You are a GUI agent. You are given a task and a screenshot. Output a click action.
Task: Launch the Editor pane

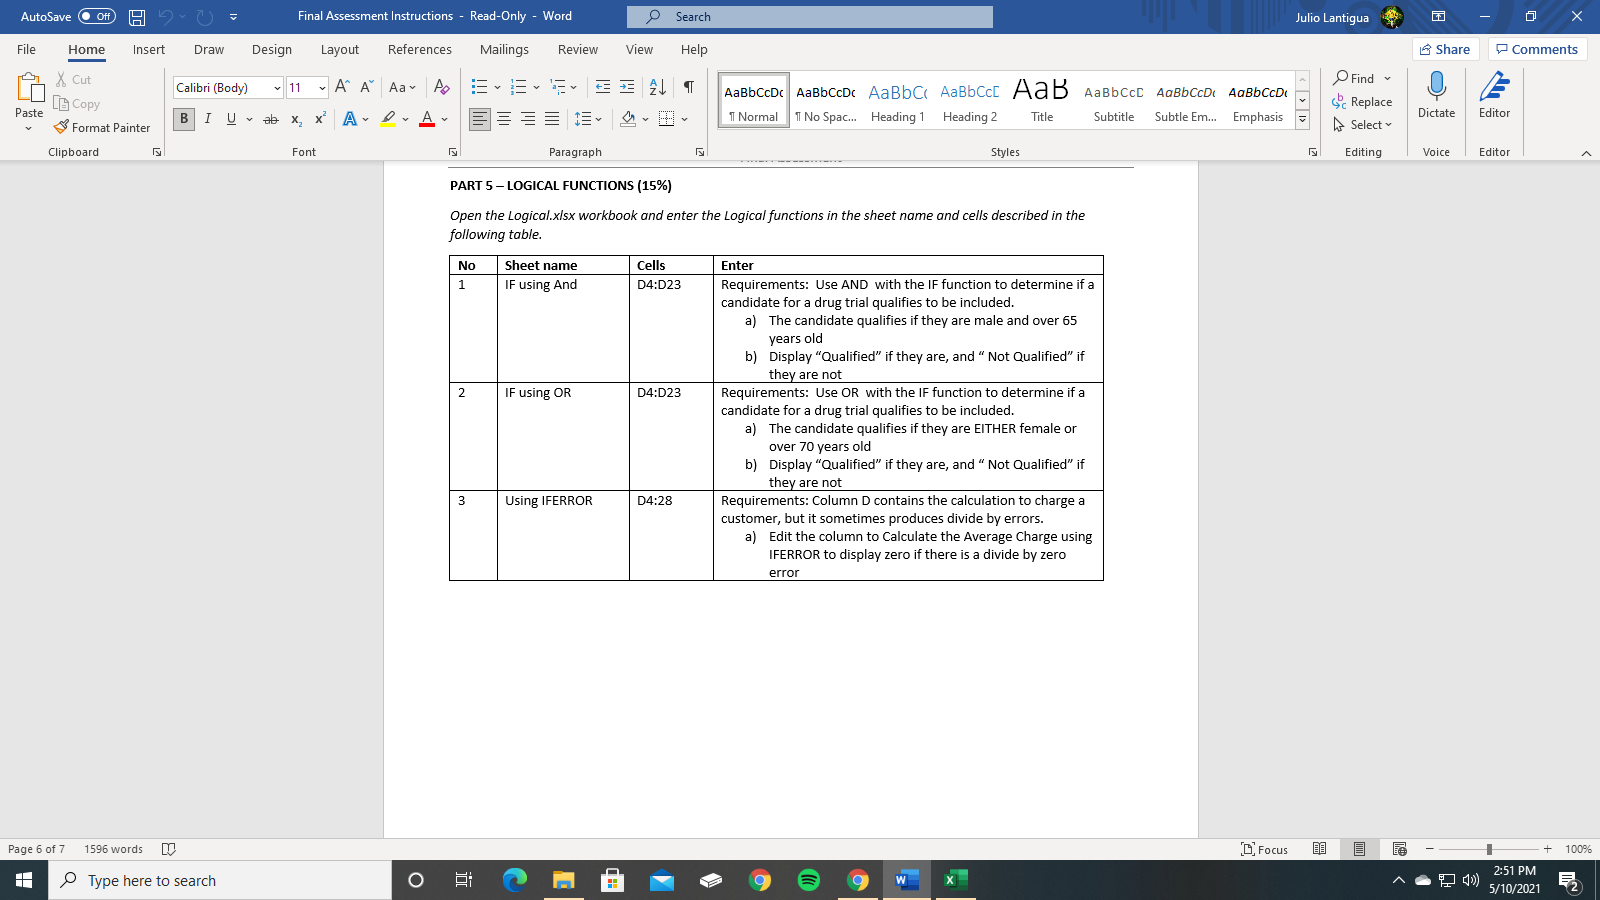[1494, 97]
